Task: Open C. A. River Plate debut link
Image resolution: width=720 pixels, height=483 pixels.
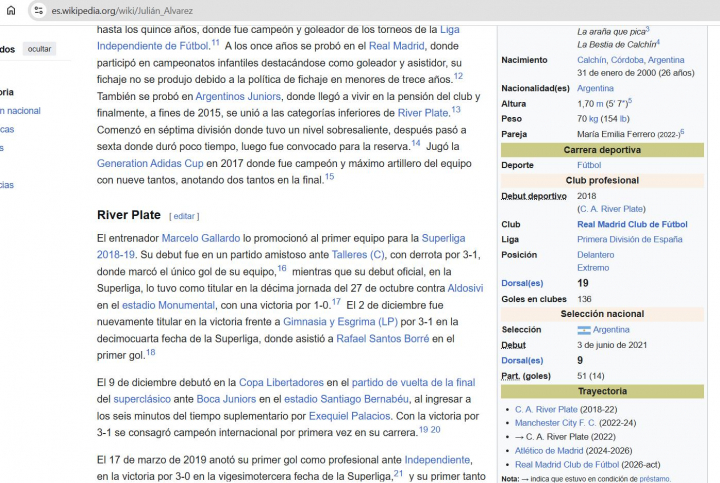Action: click(612, 209)
